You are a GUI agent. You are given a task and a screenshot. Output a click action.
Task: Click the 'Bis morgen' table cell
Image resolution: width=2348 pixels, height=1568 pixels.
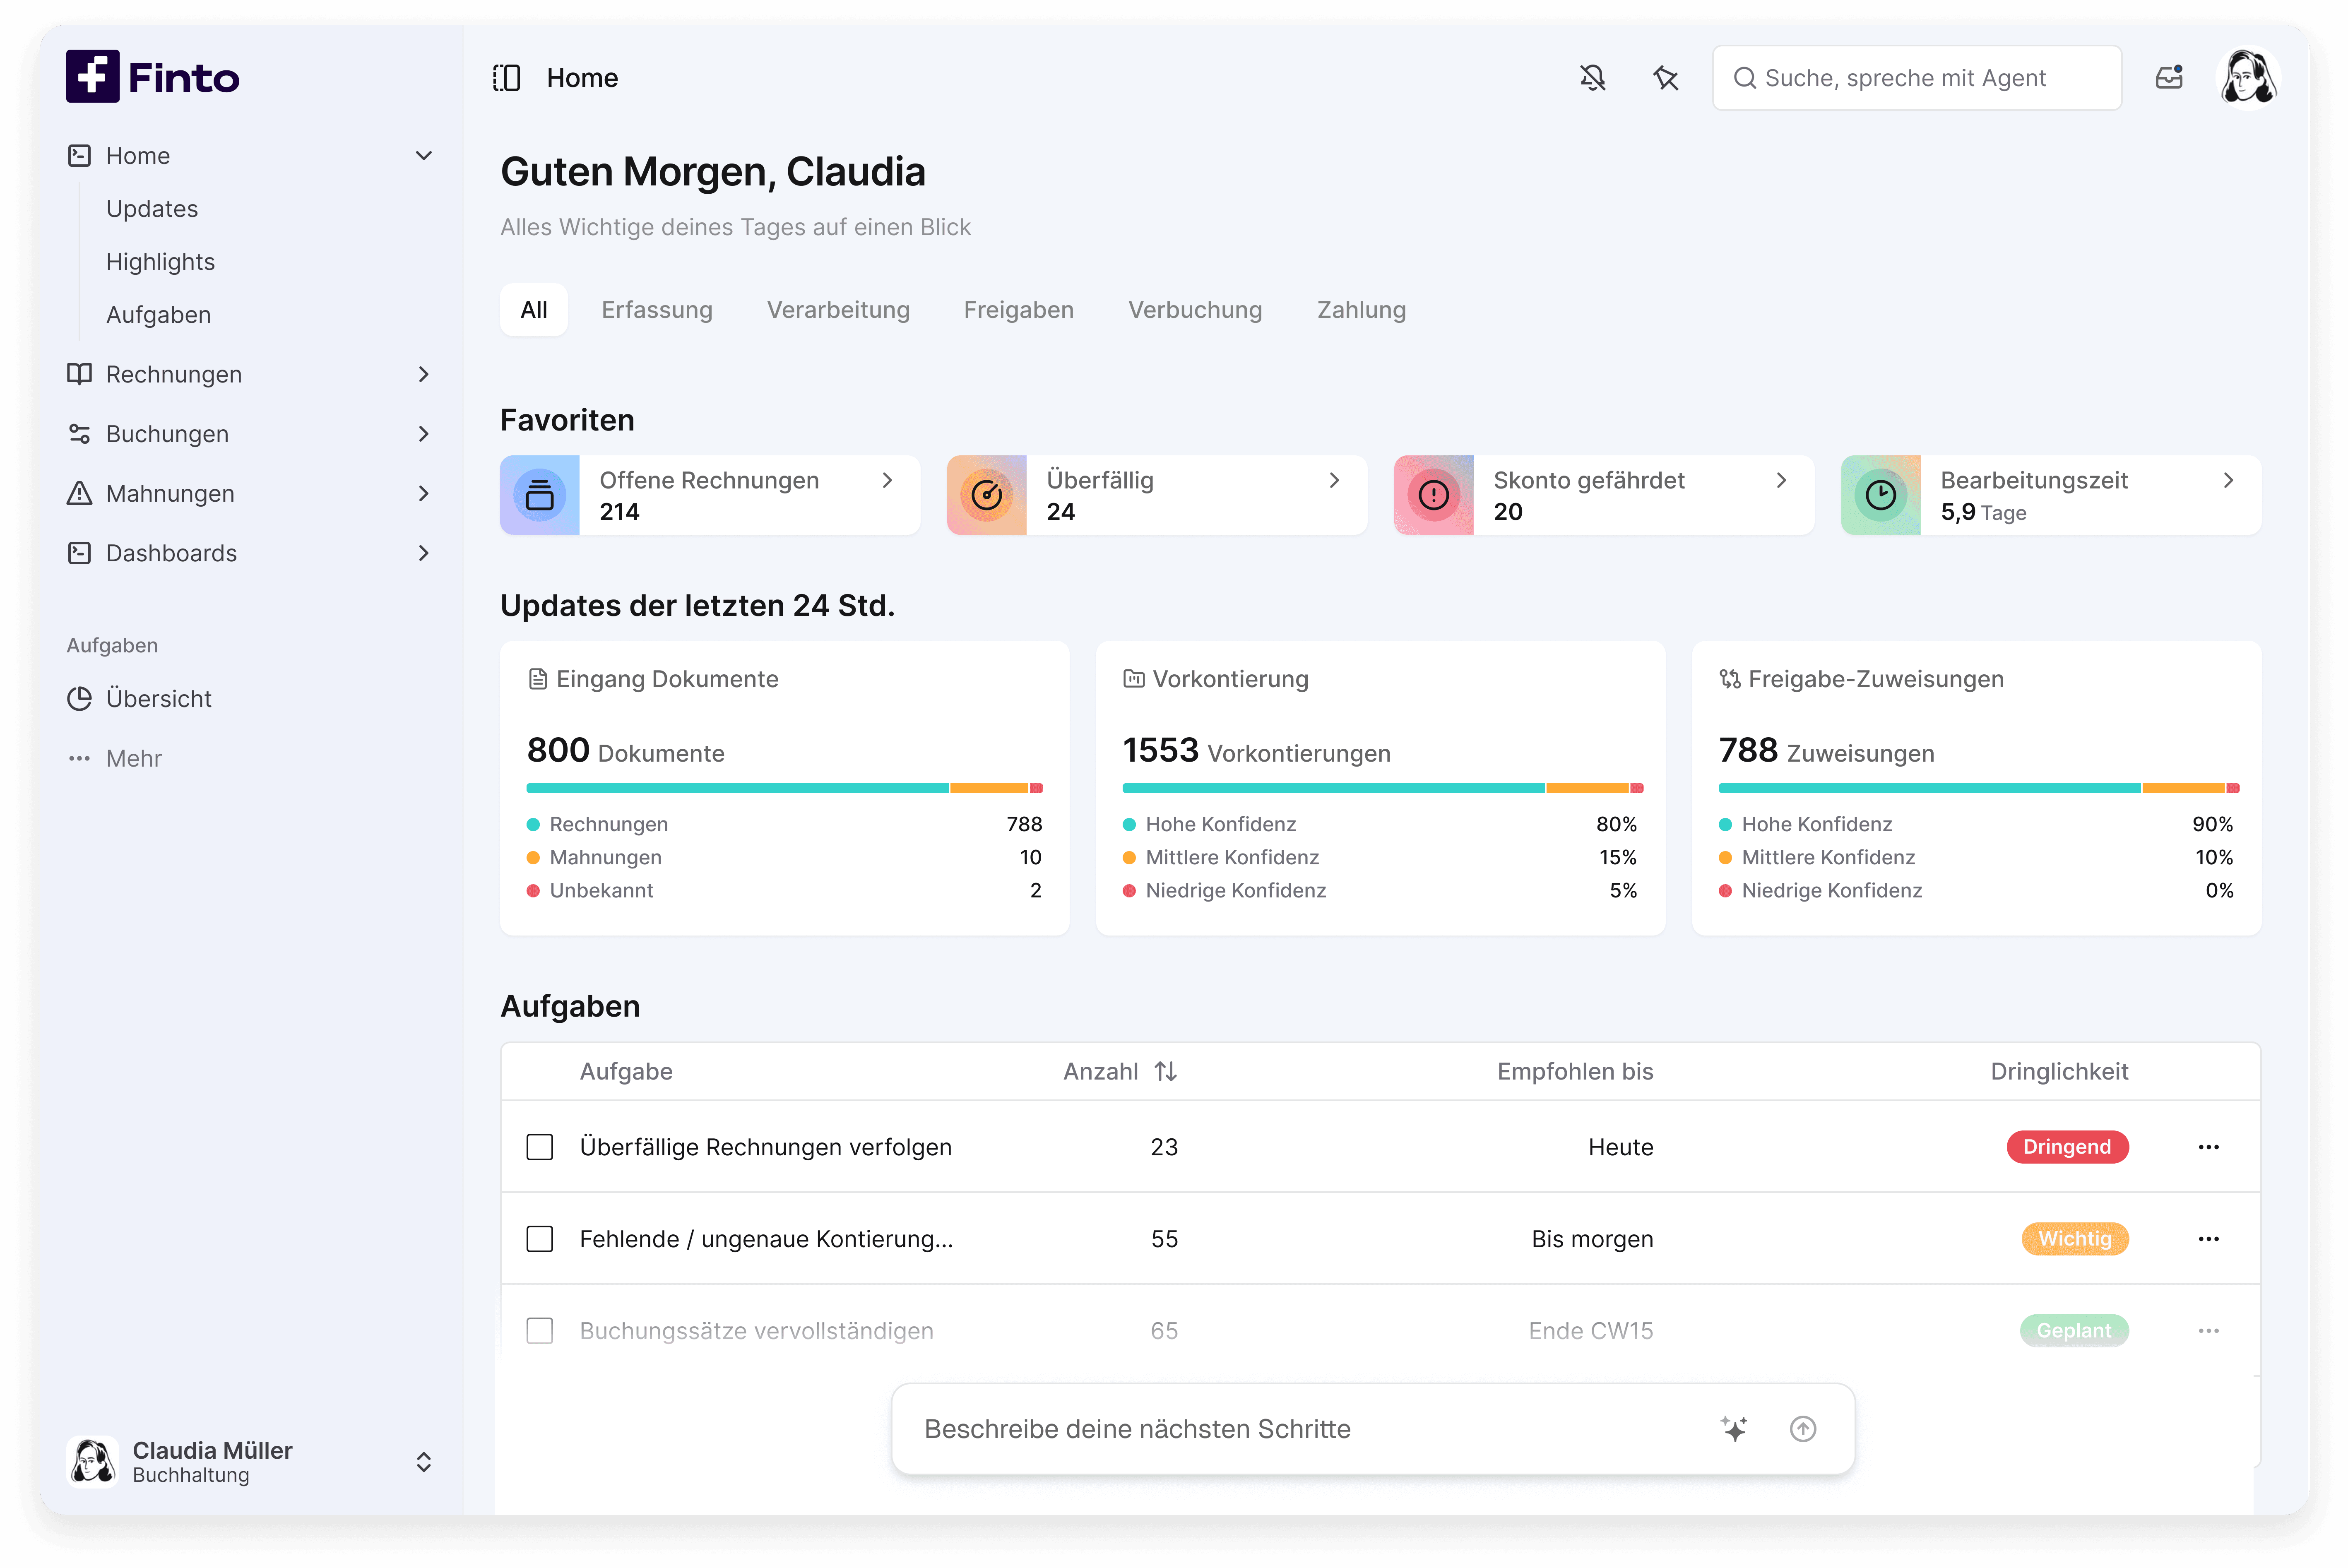pyautogui.click(x=1592, y=1239)
